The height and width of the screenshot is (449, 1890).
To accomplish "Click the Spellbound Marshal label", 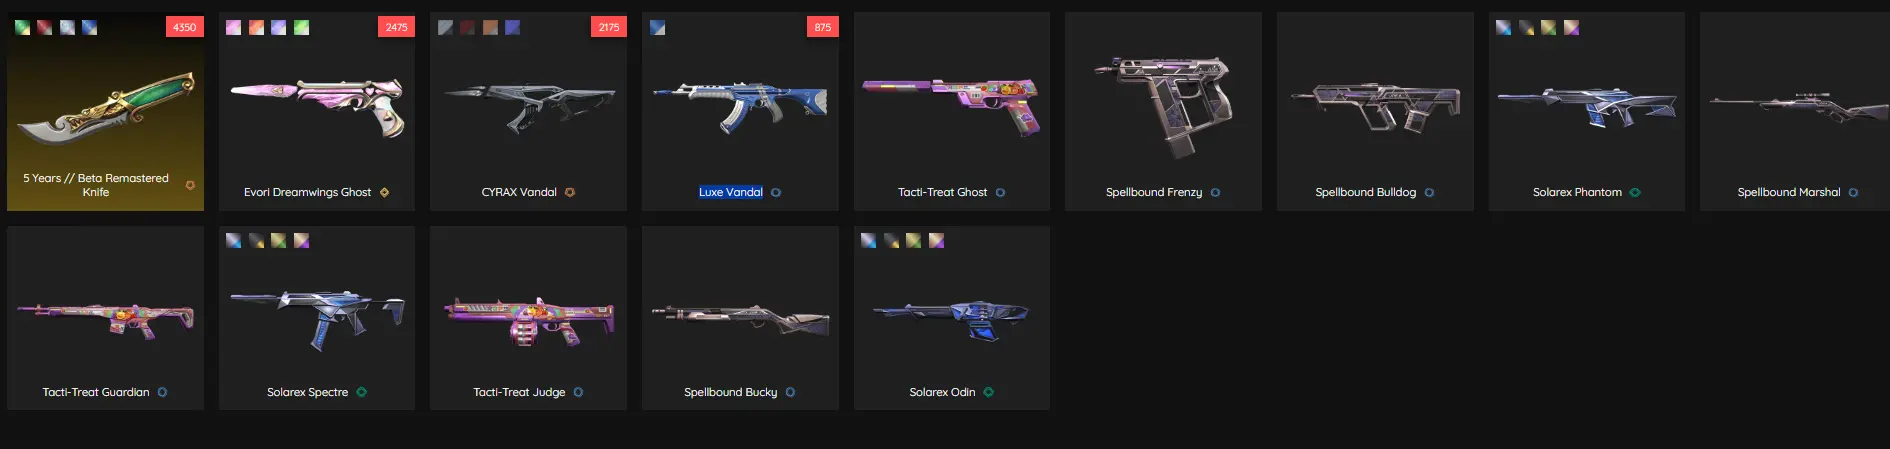I will click(1788, 192).
